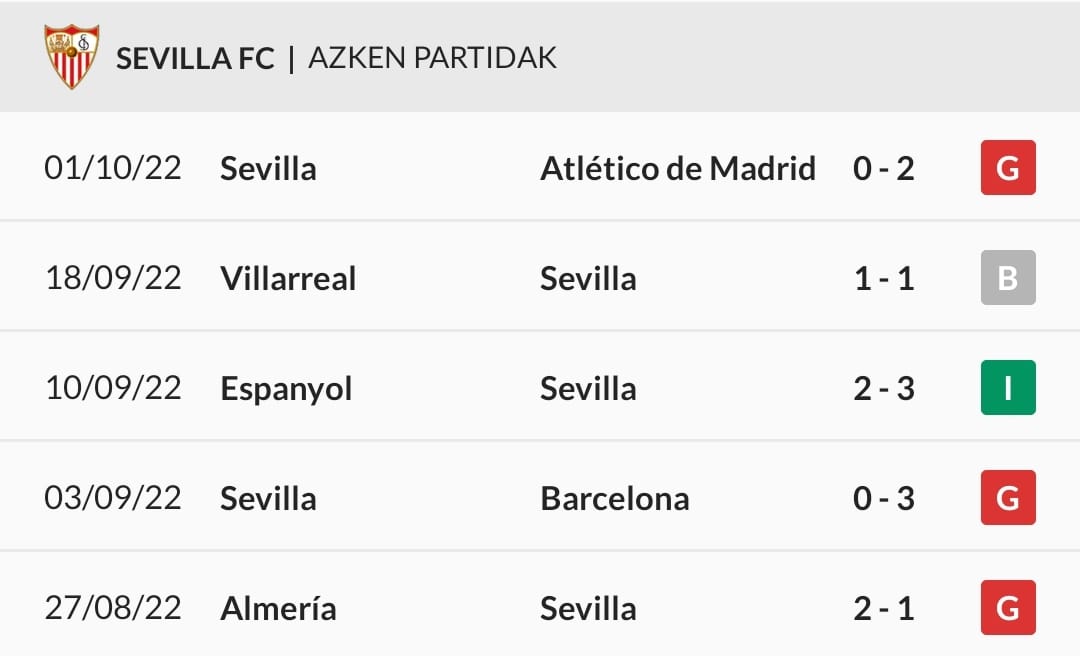Select the 27/08/22 match date
The image size is (1080, 656).
tap(113, 608)
